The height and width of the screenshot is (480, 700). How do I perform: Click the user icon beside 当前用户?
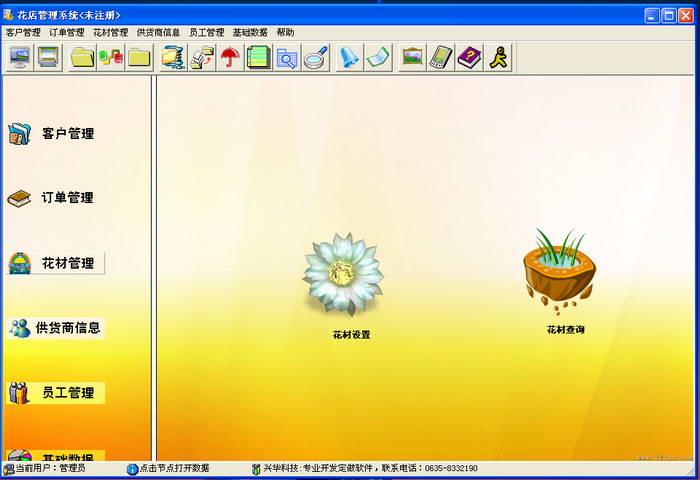(x=8, y=469)
